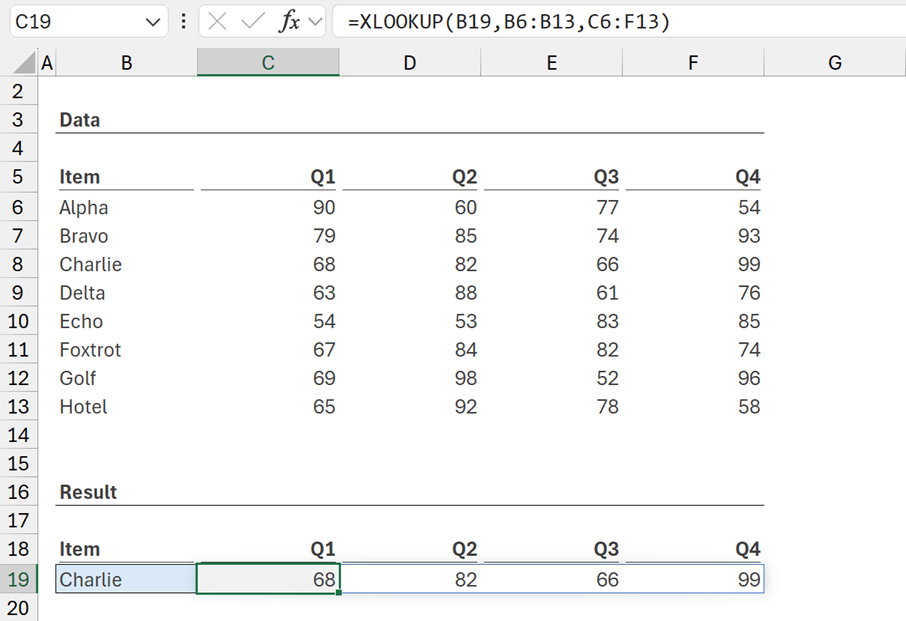Expand the Name Box dropdown arrow

(153, 21)
